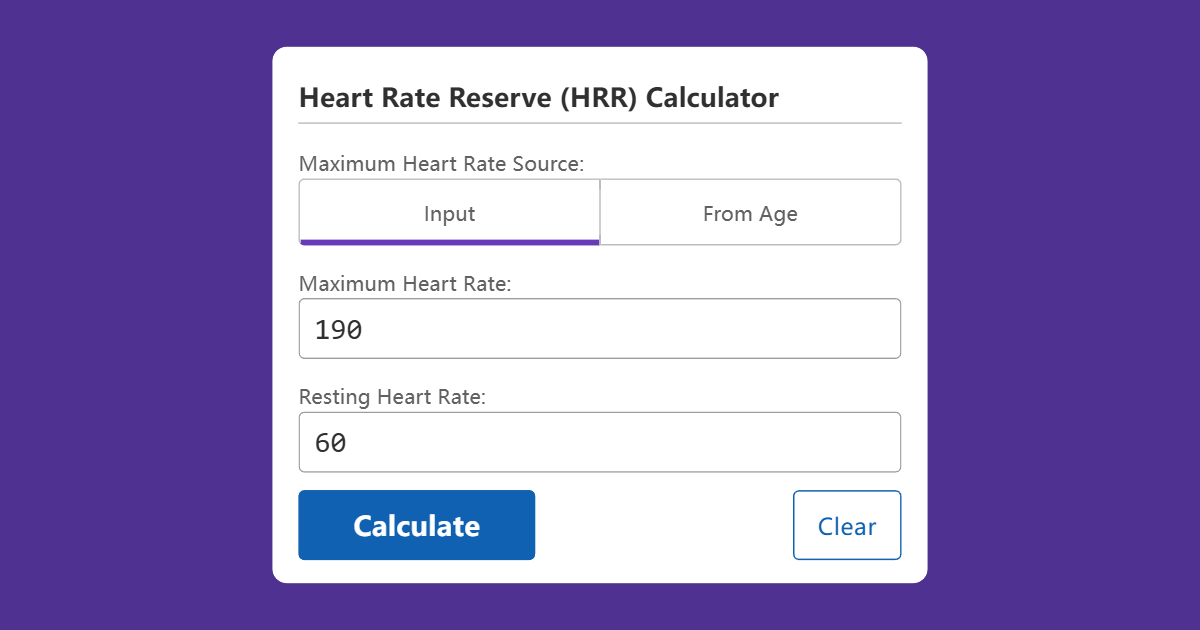This screenshot has height=630, width=1200.
Task: Click the blue Calculate button on the left
Action: (416, 525)
